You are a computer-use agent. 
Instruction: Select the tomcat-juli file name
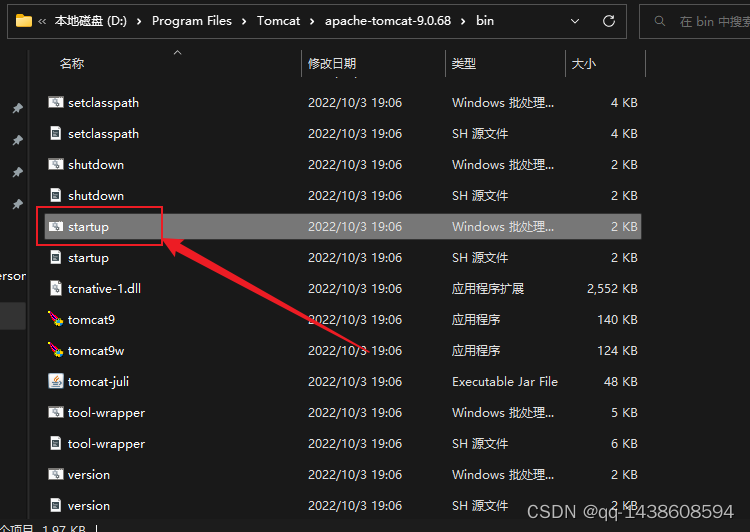(x=99, y=382)
